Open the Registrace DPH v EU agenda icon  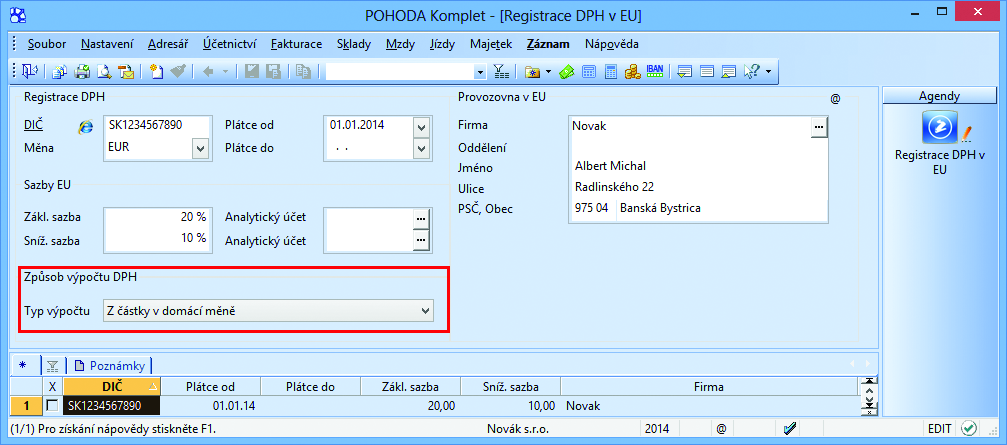(940, 127)
